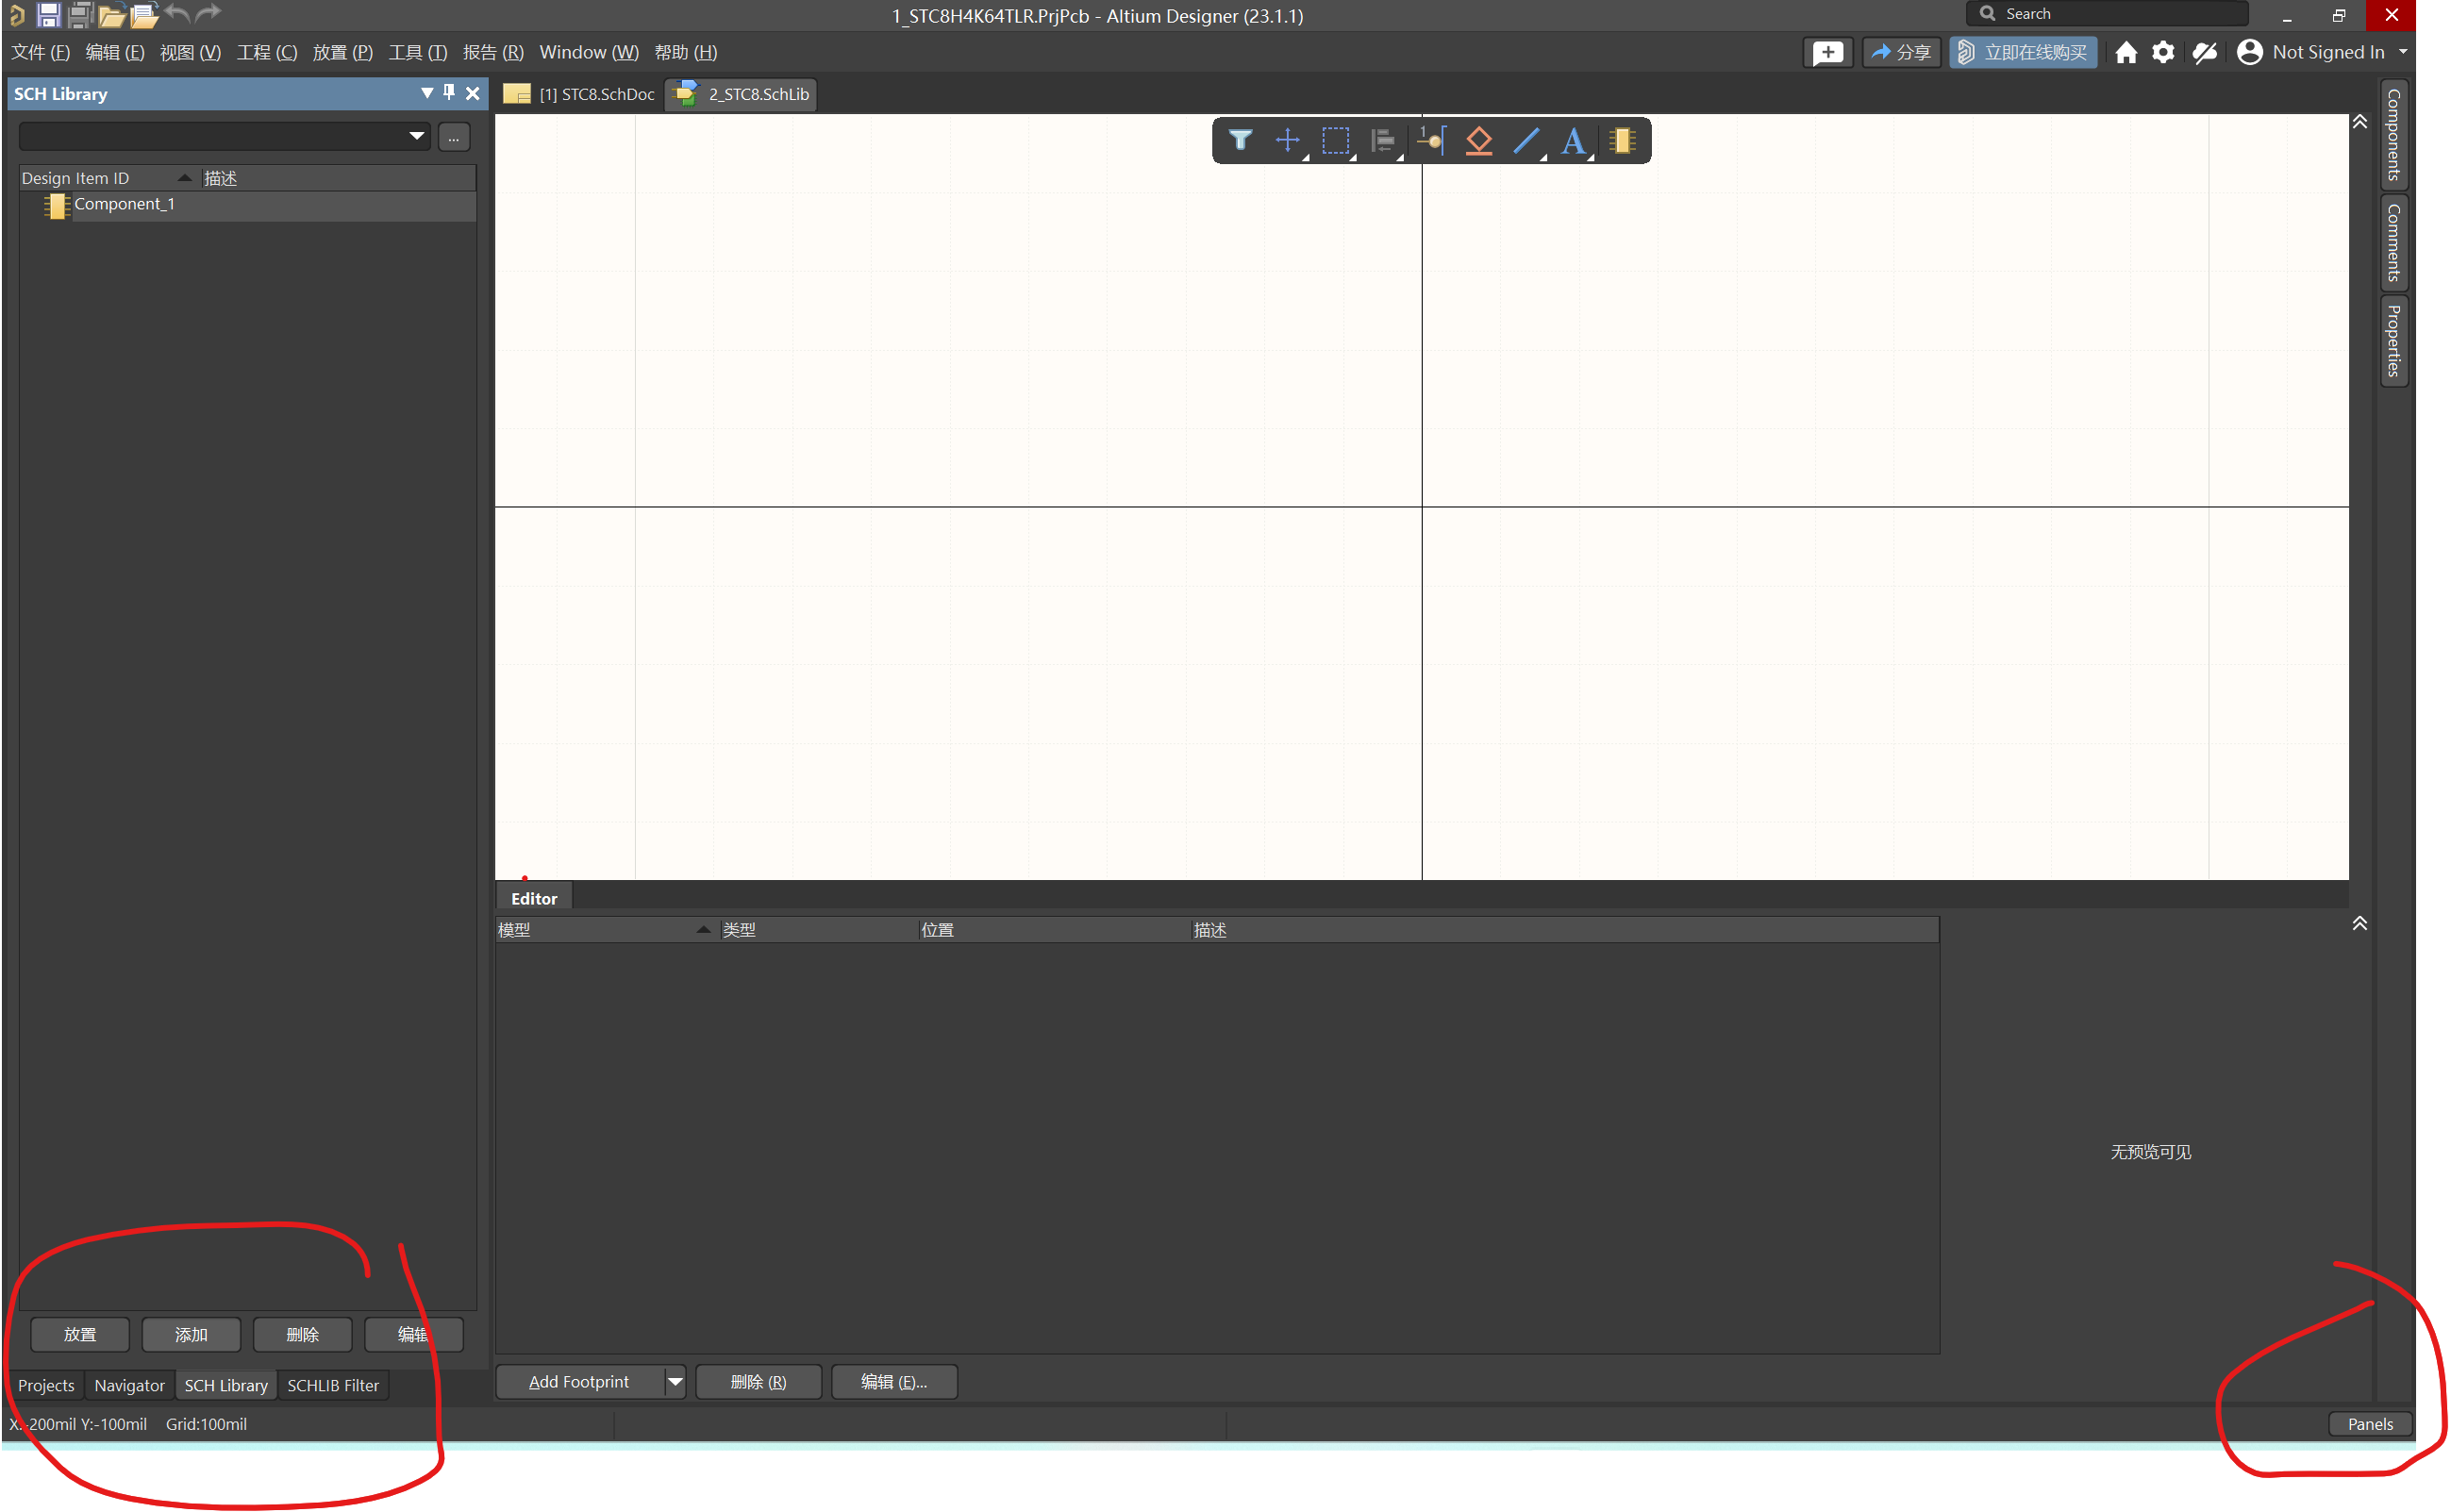Click the Place Line tool icon
The height and width of the screenshot is (1512, 2451).
coord(1526,140)
